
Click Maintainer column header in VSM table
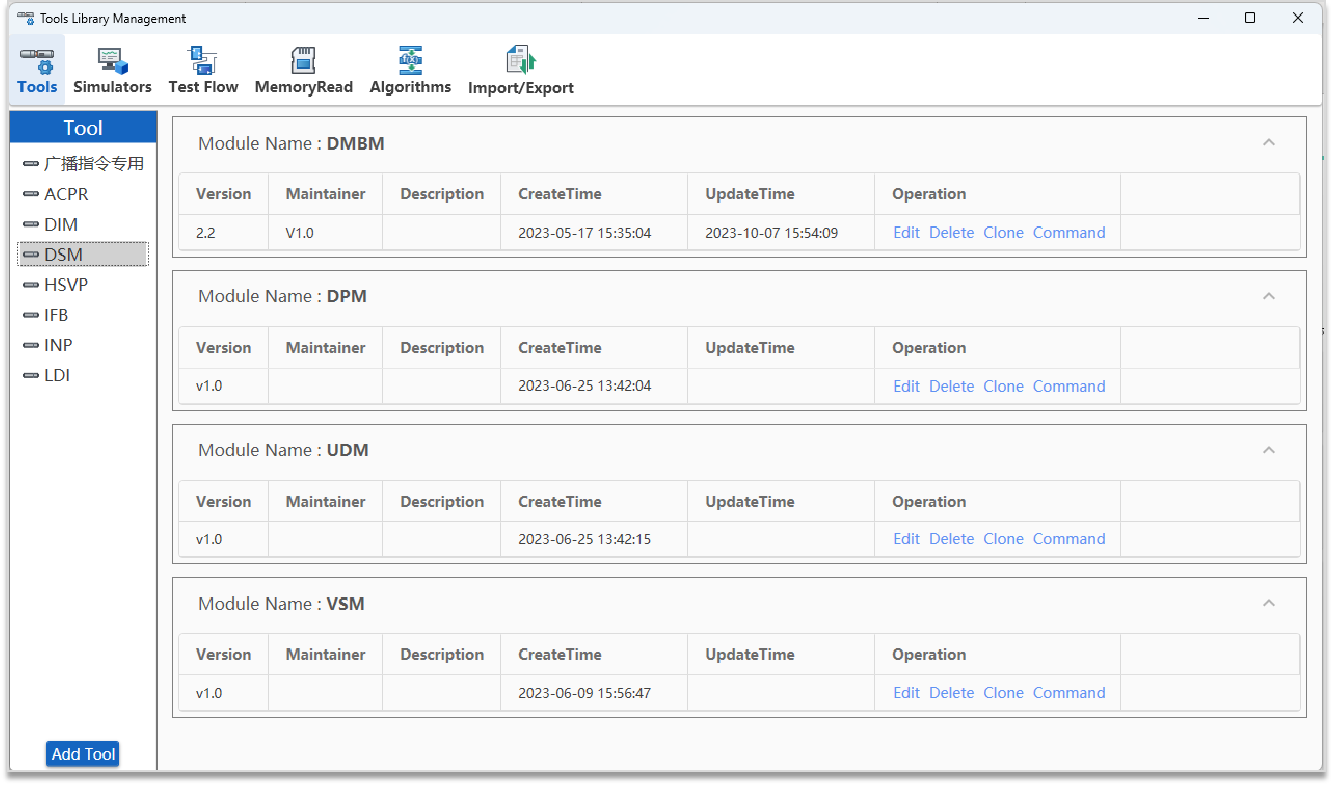(325, 655)
